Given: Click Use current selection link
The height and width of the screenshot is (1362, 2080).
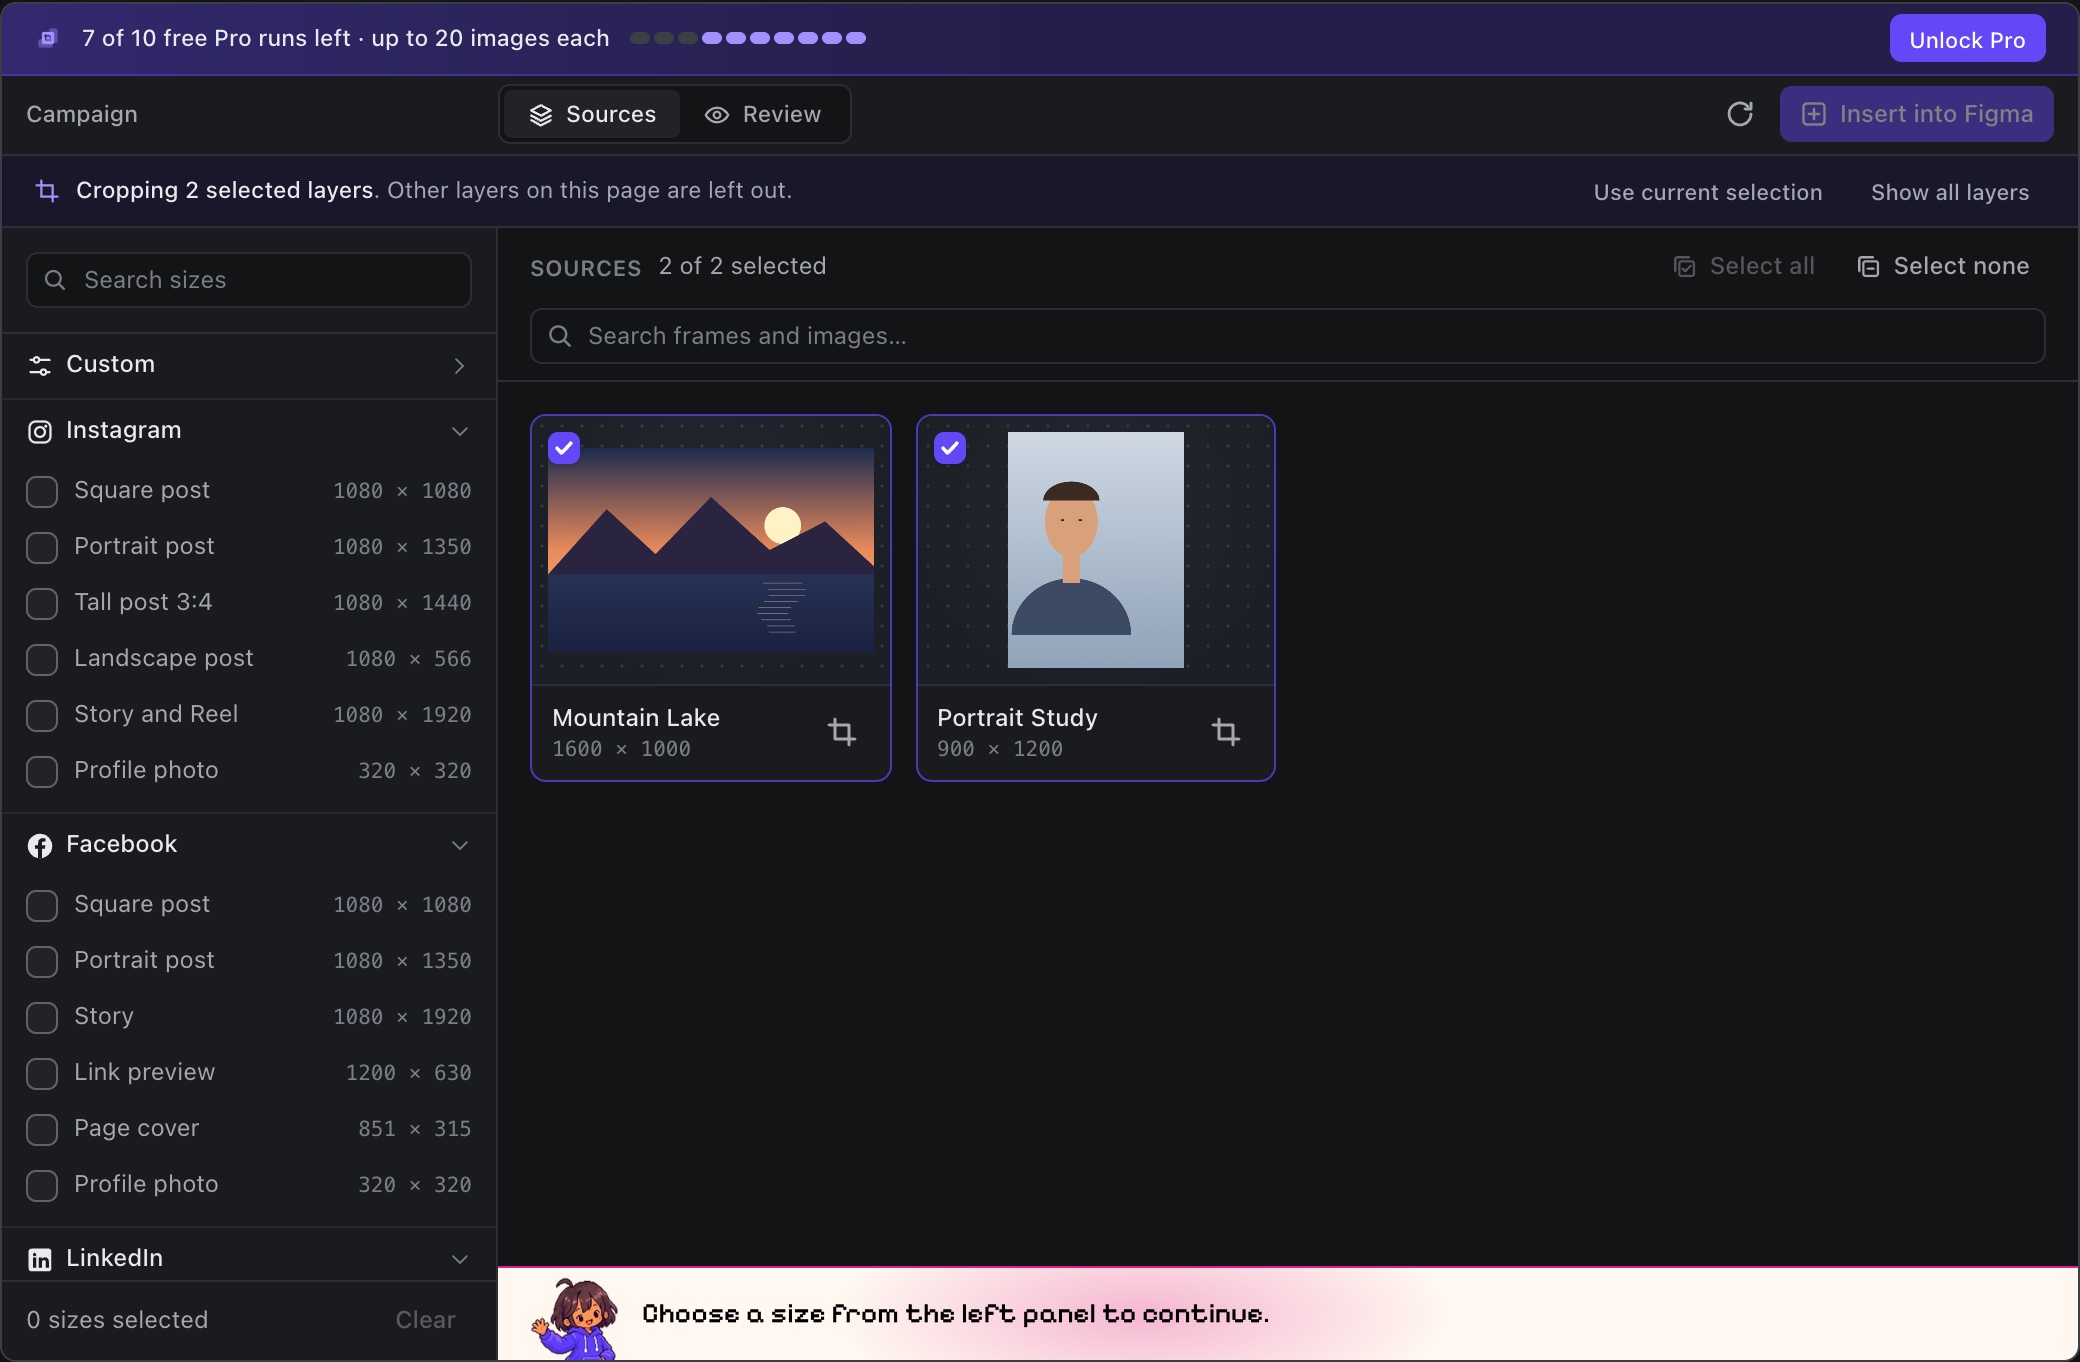Looking at the screenshot, I should [x=1708, y=192].
